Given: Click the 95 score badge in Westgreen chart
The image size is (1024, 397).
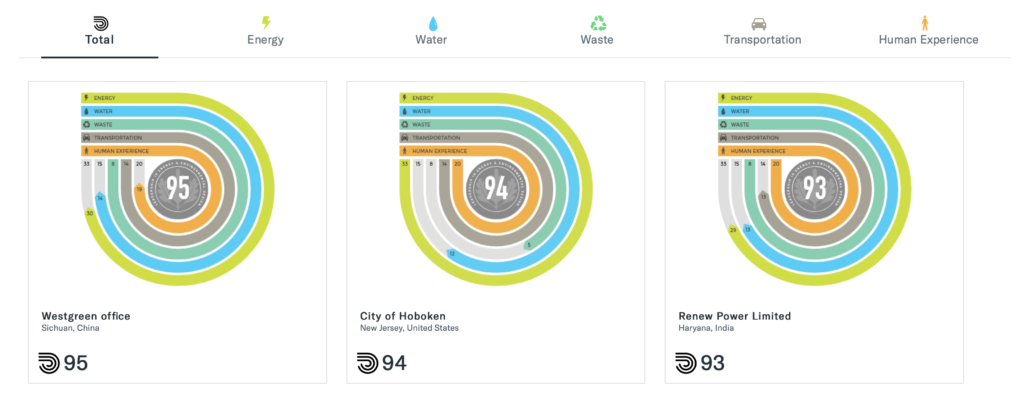Looking at the screenshot, I should 178,188.
